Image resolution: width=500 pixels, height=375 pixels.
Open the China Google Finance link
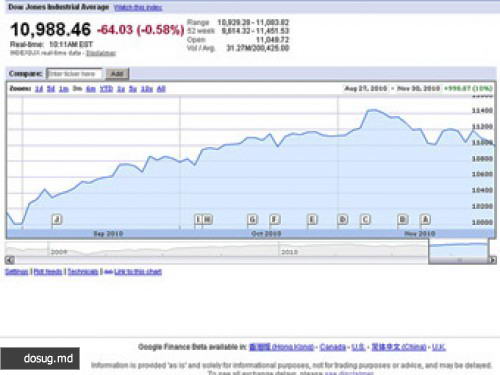click(x=399, y=347)
